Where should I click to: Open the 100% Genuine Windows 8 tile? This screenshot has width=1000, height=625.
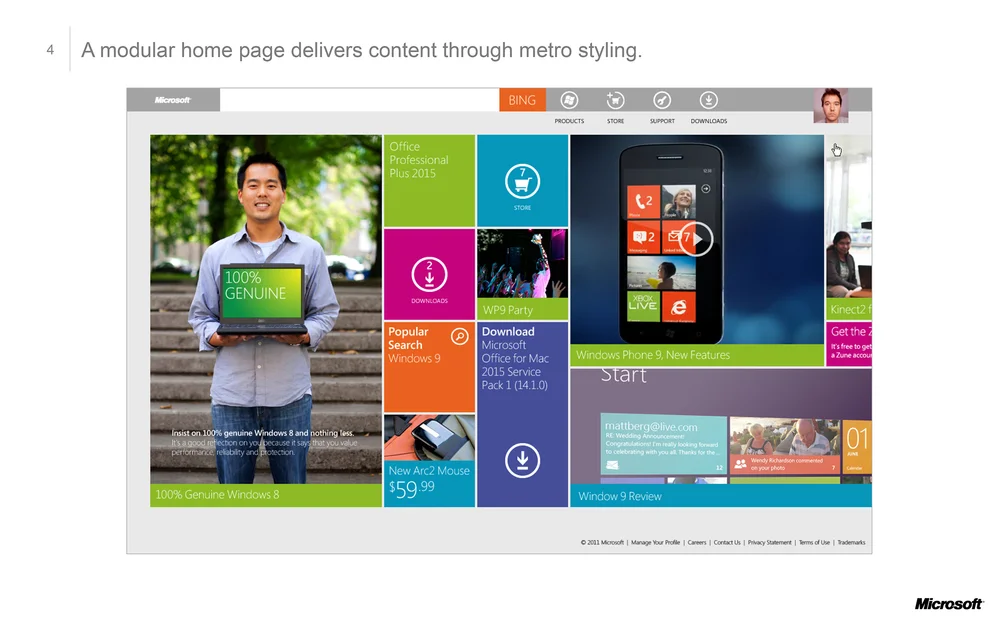click(x=266, y=321)
